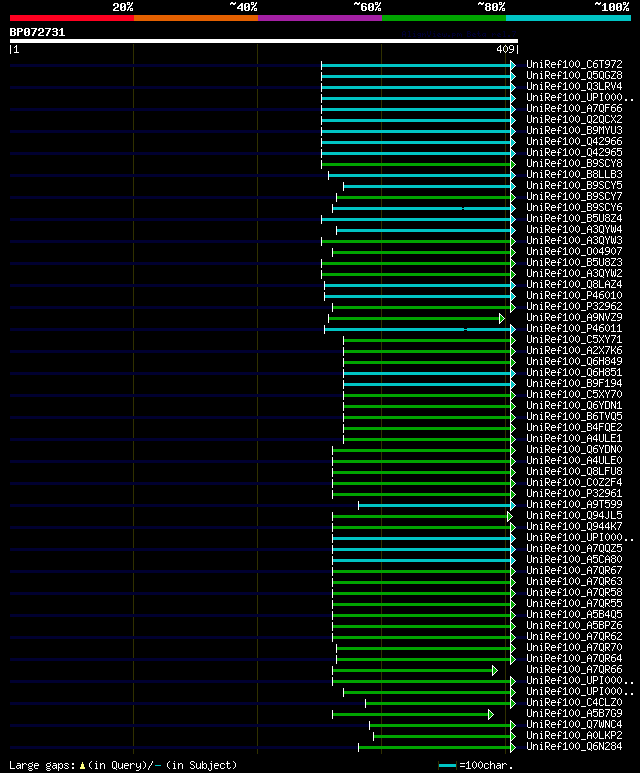This screenshot has width=640, height=773.
Task: Select the UniRef100_P32962 label
Action: tap(574, 306)
